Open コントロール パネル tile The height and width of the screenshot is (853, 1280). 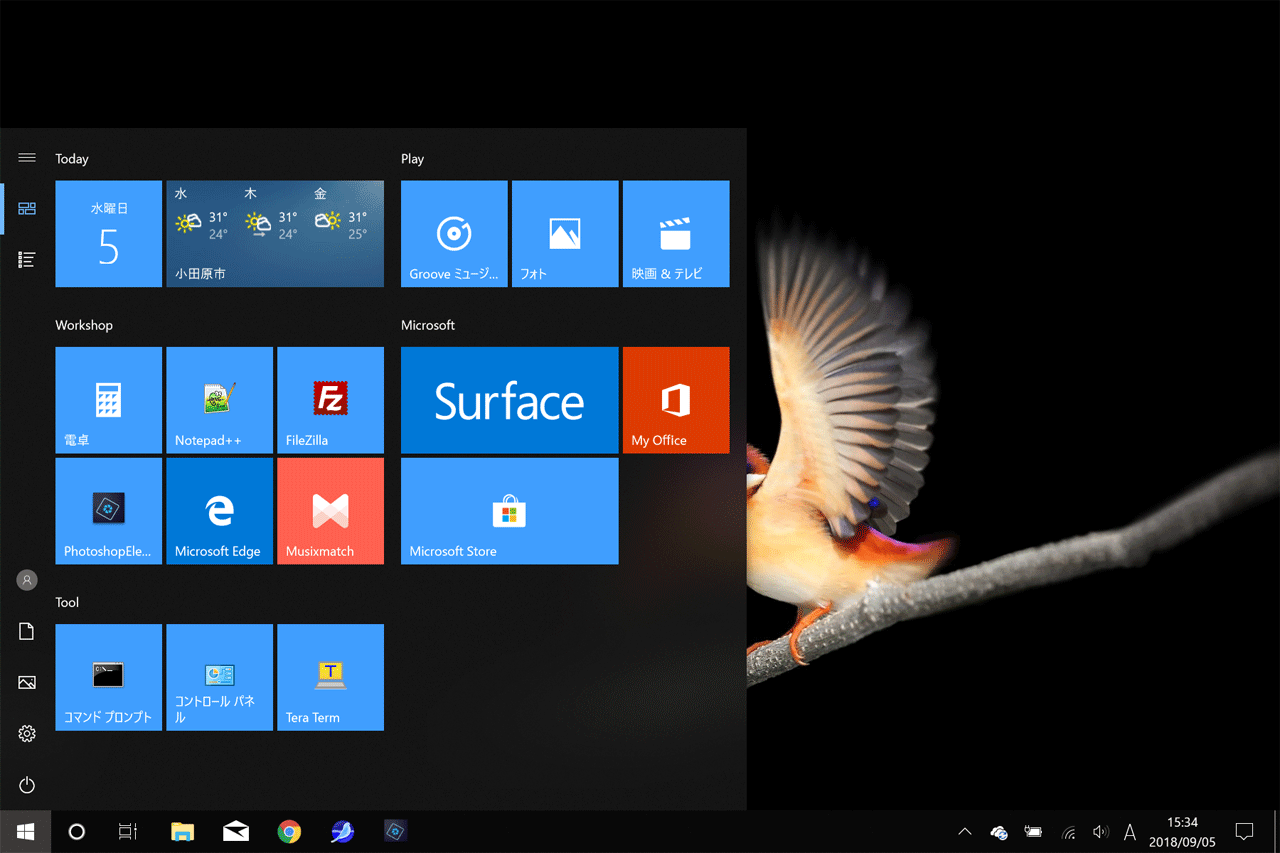(x=219, y=677)
